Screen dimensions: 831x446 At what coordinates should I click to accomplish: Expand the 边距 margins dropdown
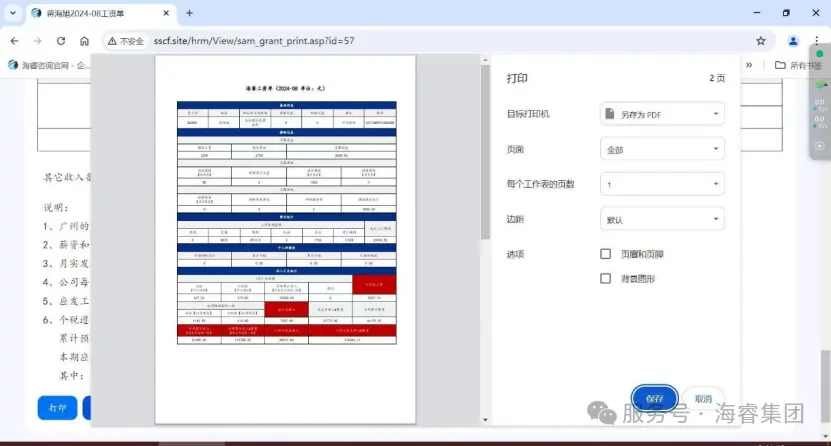tap(662, 219)
